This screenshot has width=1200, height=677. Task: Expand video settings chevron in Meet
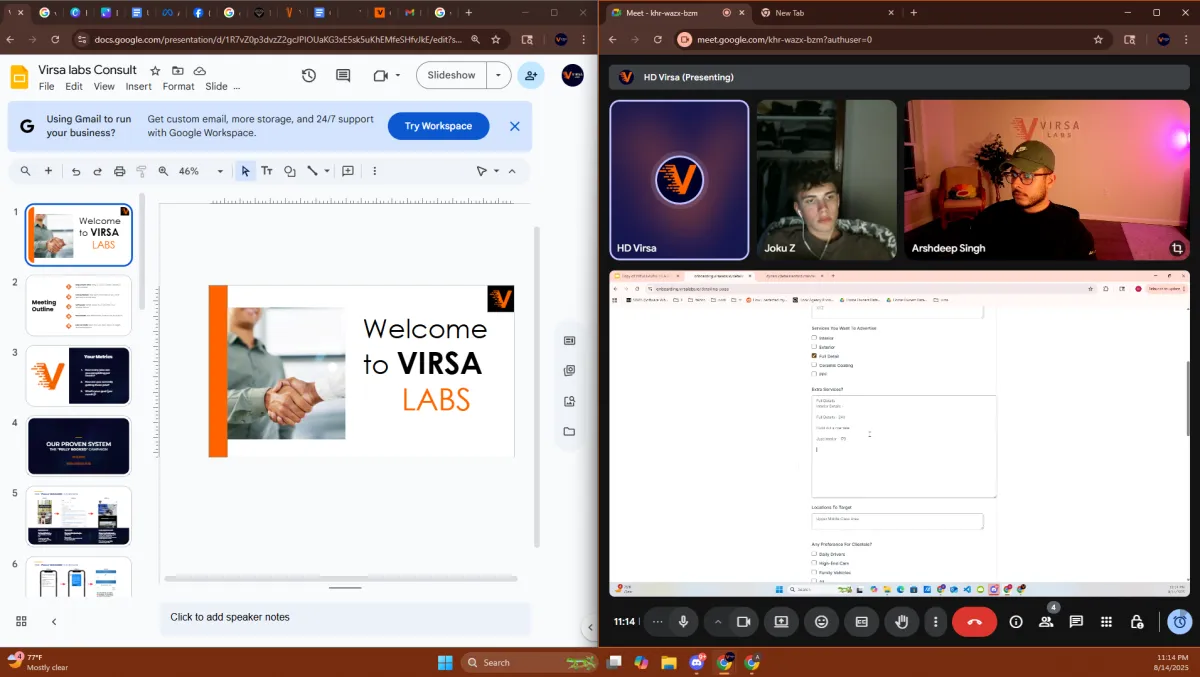717,621
